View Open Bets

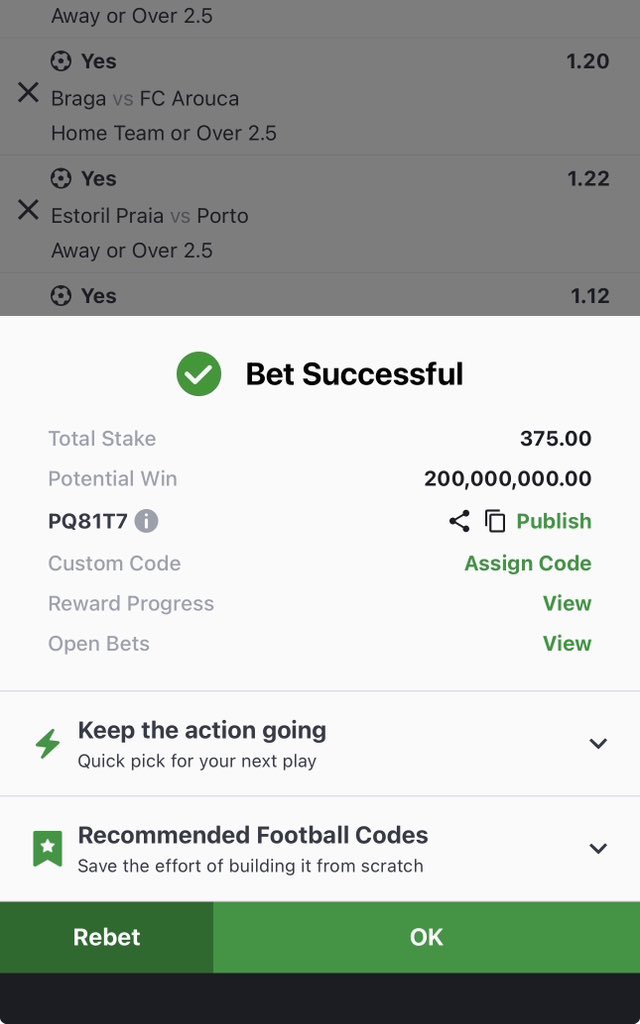[x=567, y=643]
